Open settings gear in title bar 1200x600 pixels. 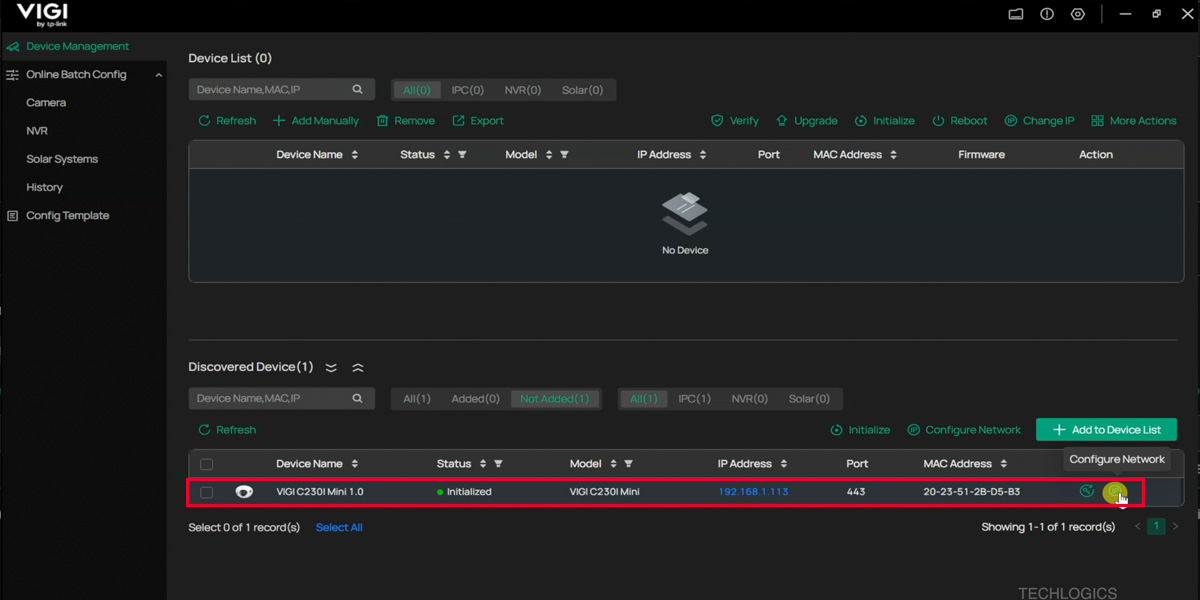(x=1077, y=14)
